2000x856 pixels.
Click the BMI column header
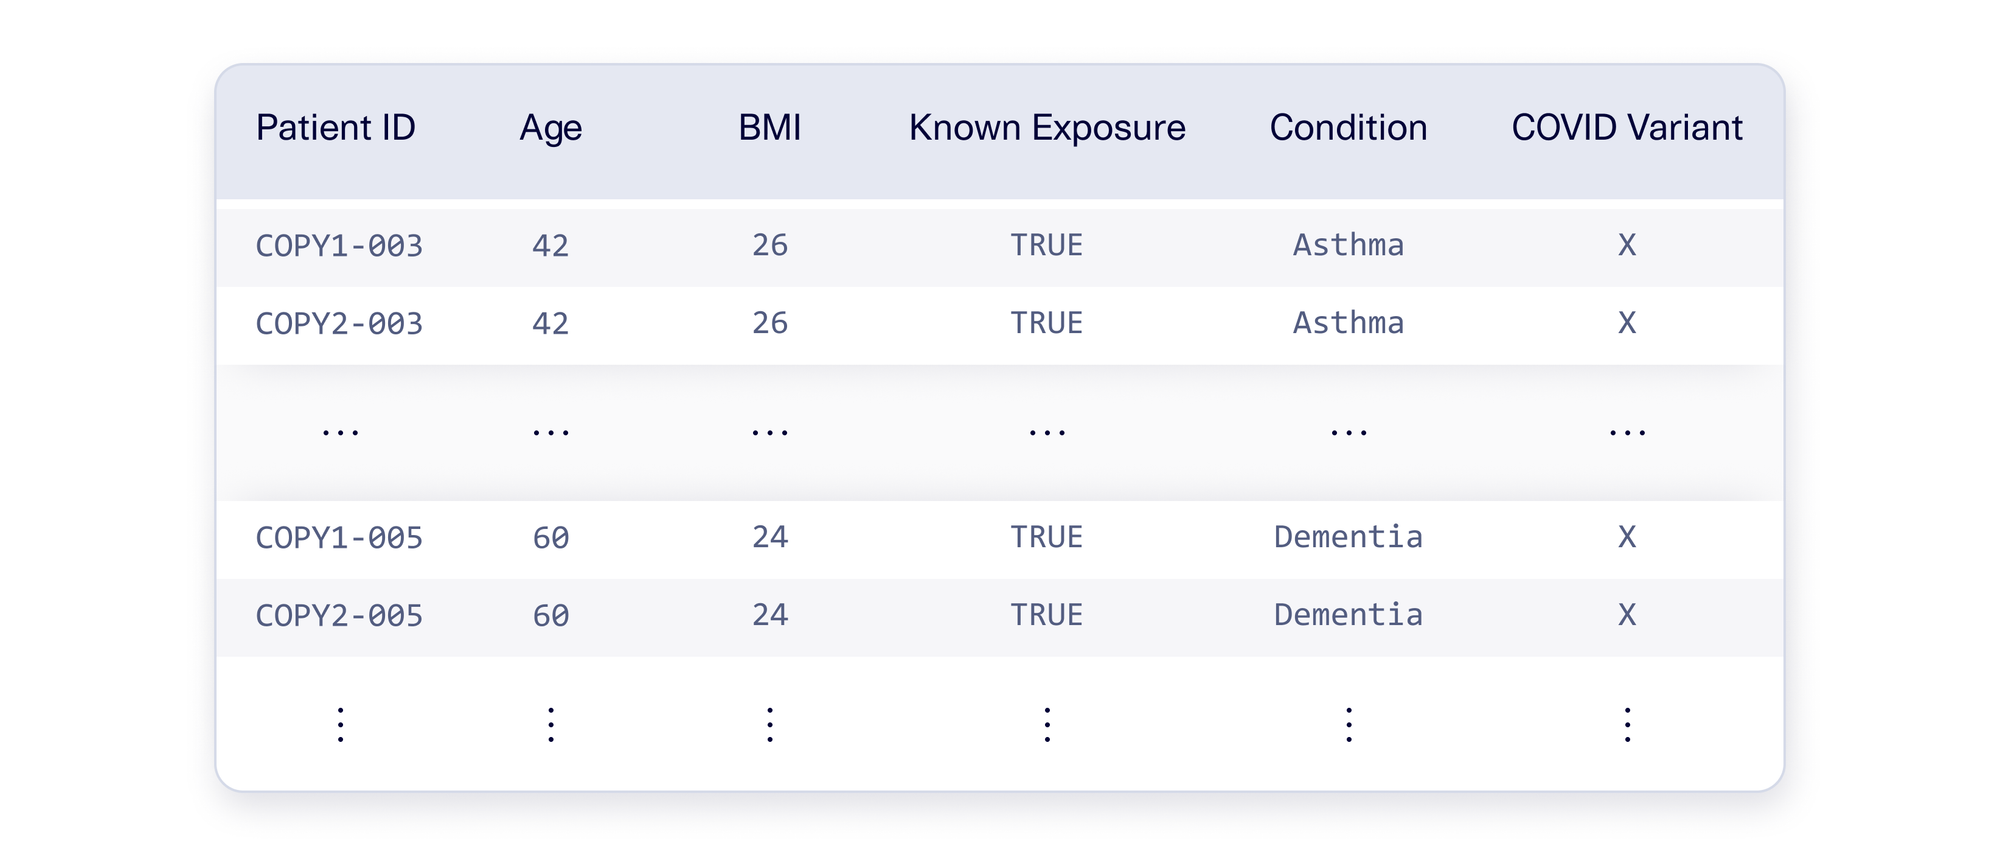pos(770,128)
